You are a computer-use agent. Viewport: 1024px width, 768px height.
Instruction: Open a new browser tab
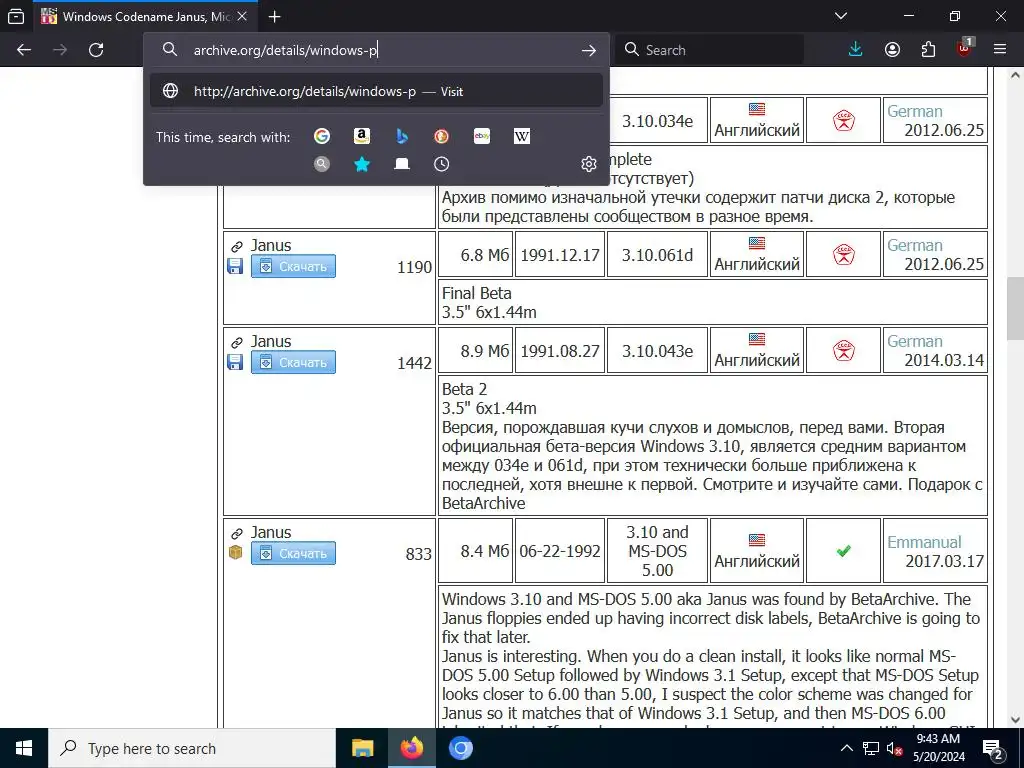coord(275,16)
